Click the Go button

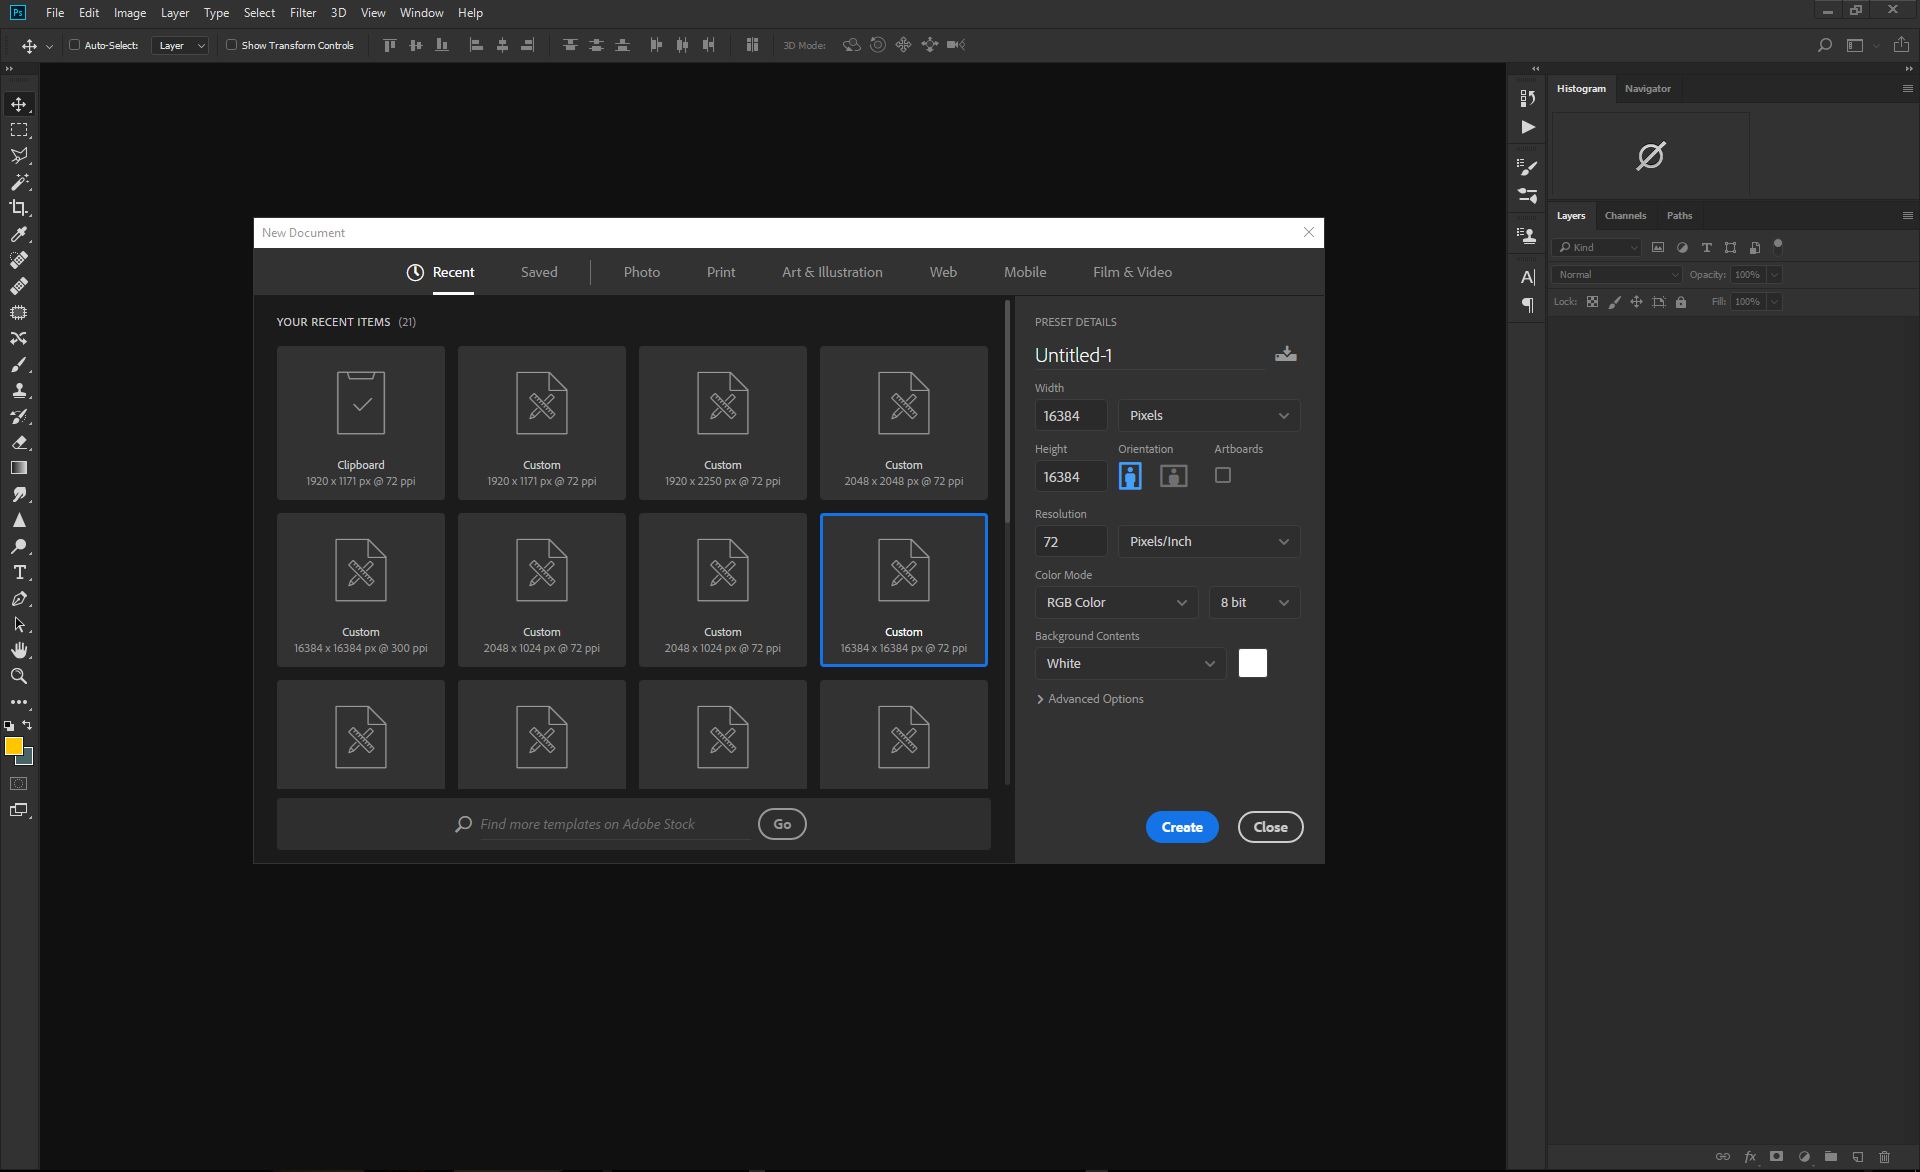click(x=782, y=824)
